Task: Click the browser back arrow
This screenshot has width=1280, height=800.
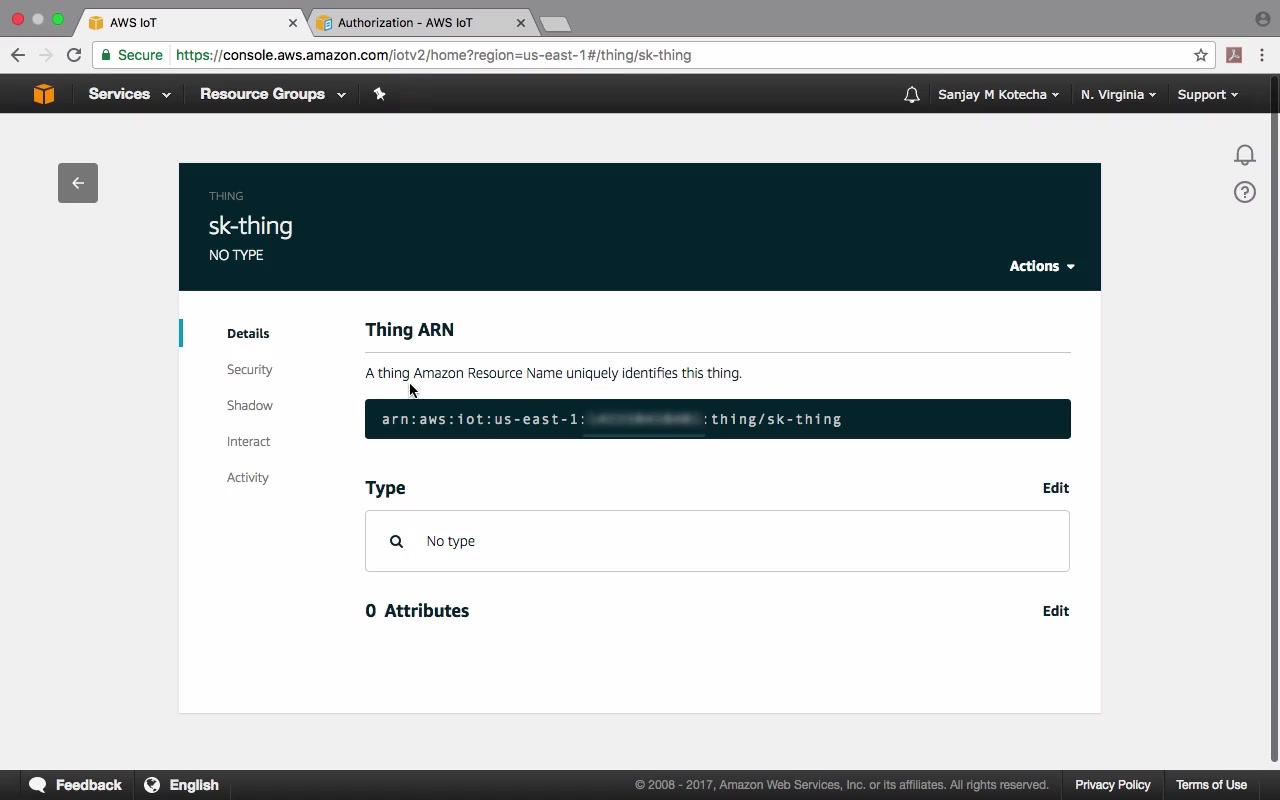Action: tap(18, 55)
